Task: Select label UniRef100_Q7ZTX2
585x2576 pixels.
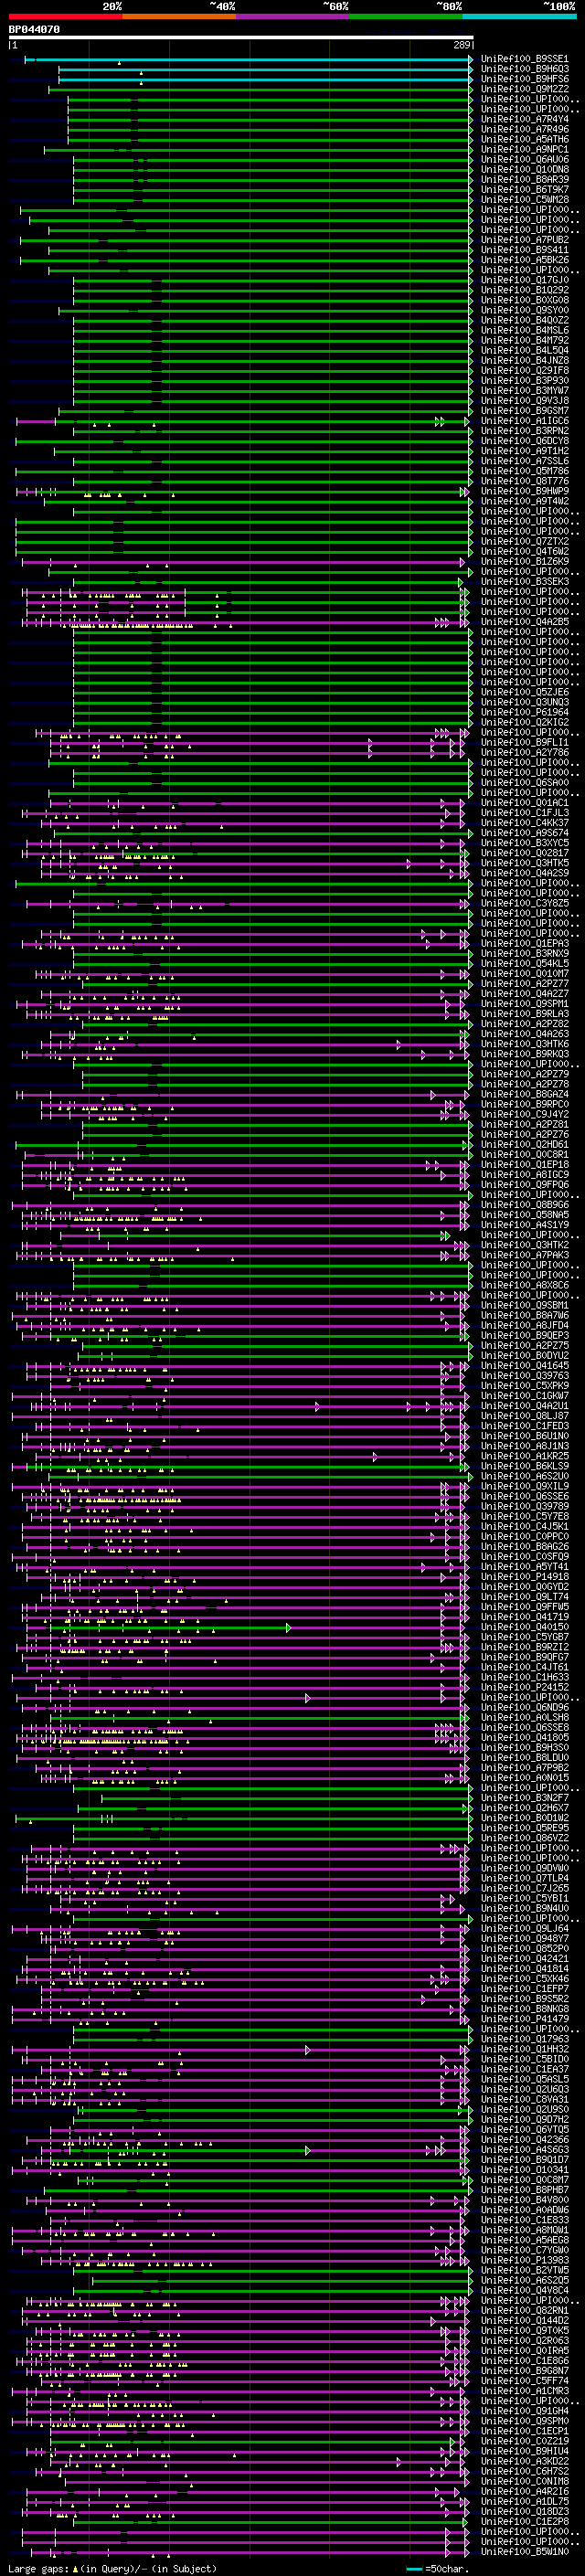Action: (525, 541)
